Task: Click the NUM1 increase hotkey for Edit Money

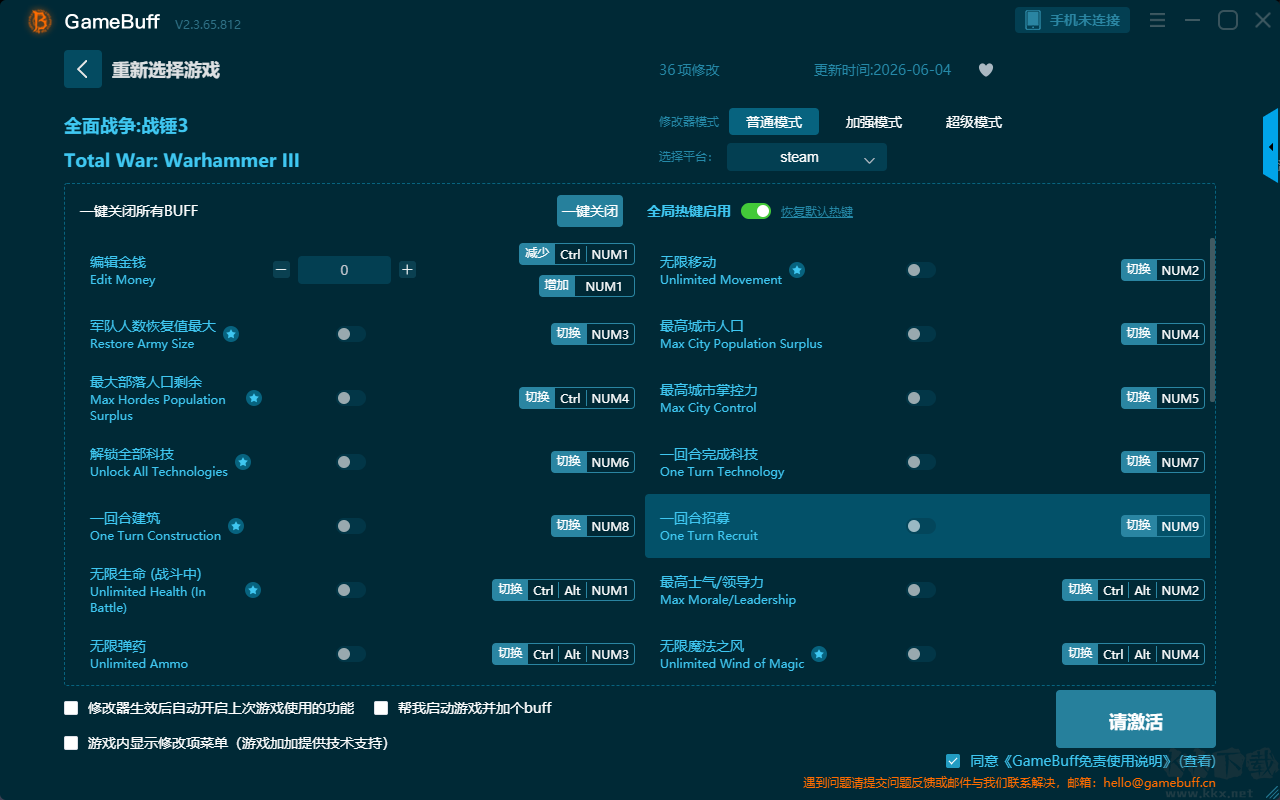Action: (x=587, y=286)
